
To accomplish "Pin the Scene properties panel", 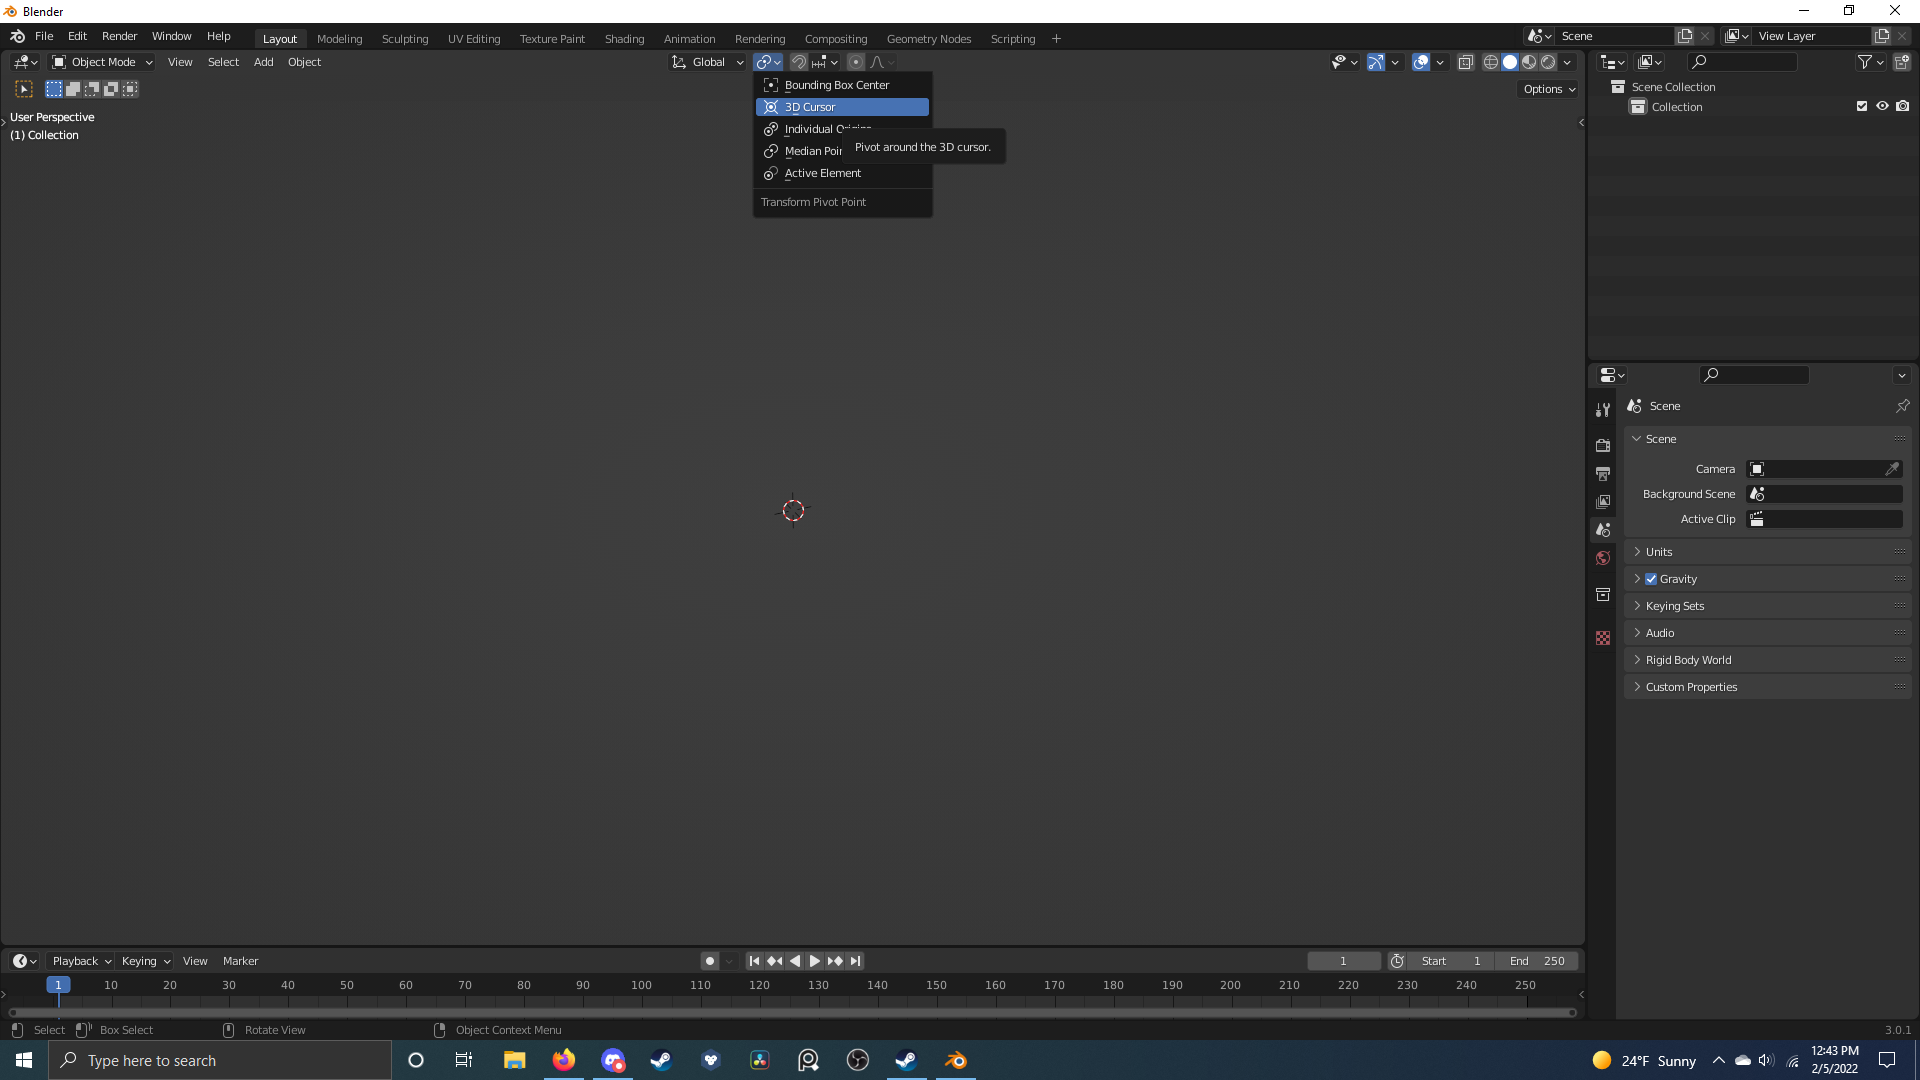I will coord(1902,406).
